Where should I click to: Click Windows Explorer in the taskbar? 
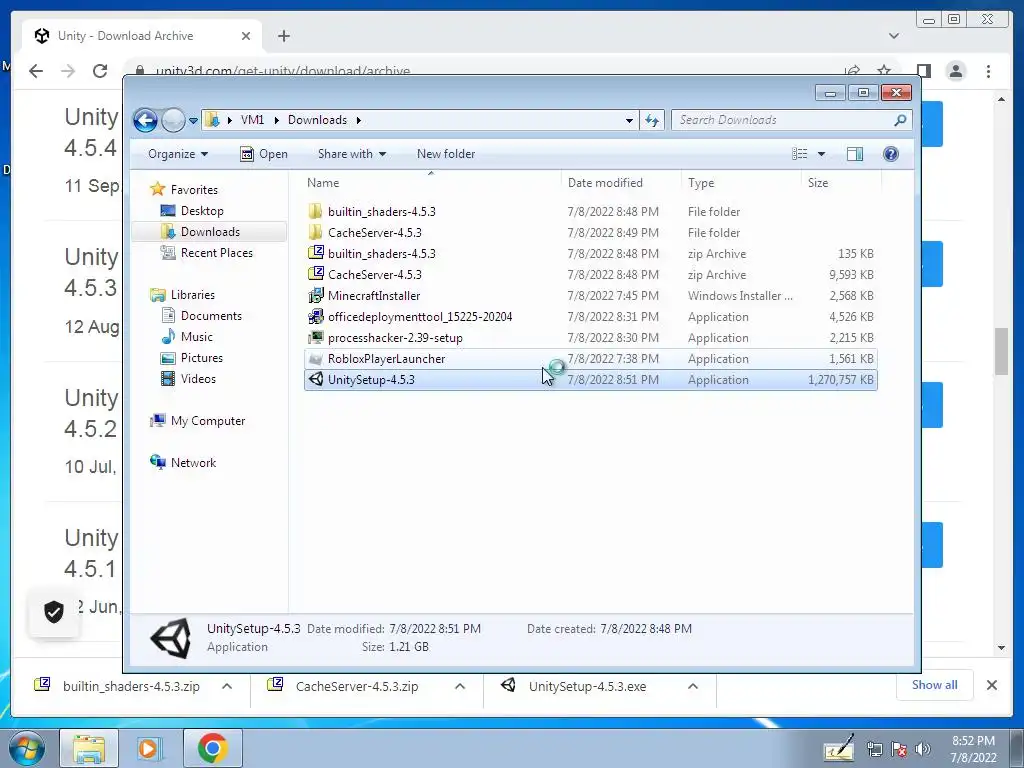[89, 748]
